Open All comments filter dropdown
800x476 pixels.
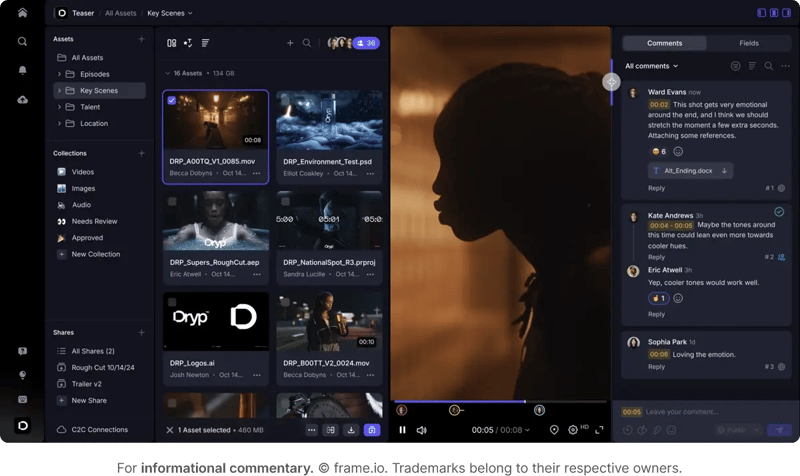(652, 66)
